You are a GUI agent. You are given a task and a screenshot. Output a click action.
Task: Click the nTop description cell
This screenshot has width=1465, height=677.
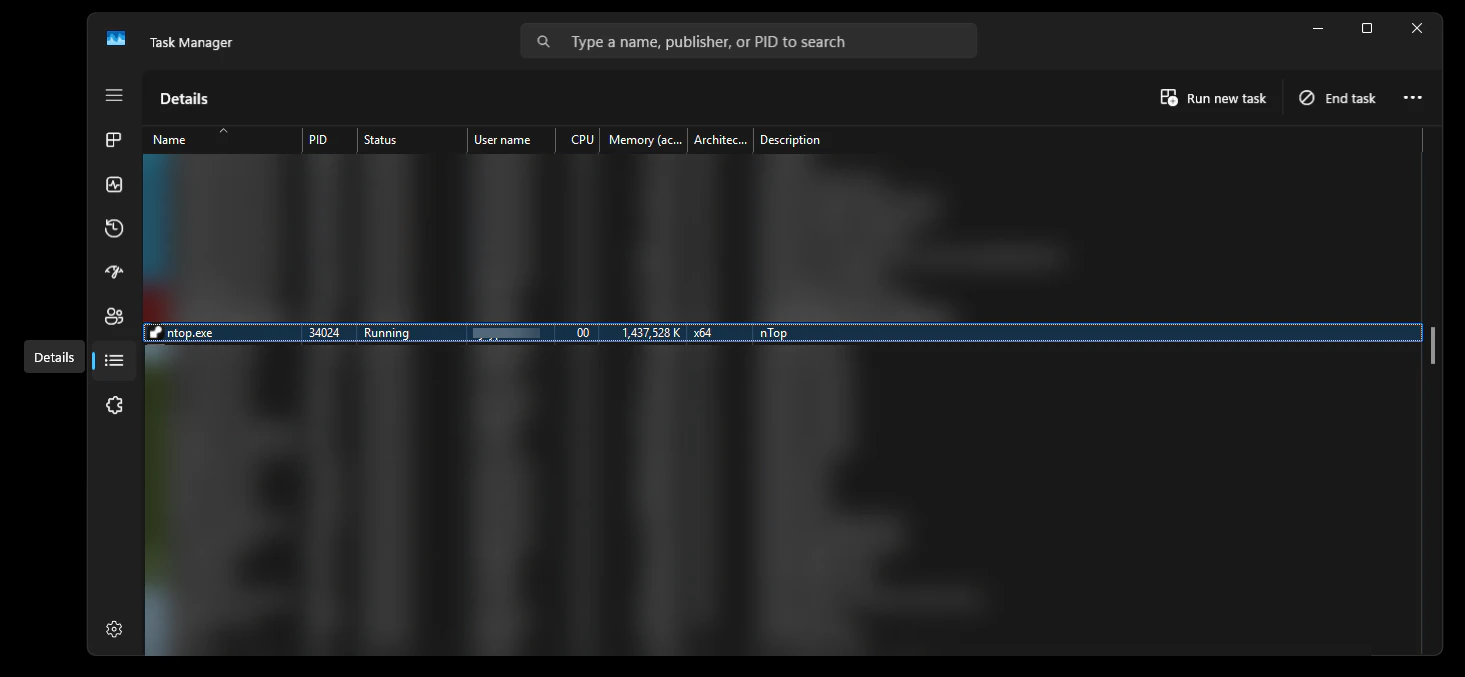point(773,333)
